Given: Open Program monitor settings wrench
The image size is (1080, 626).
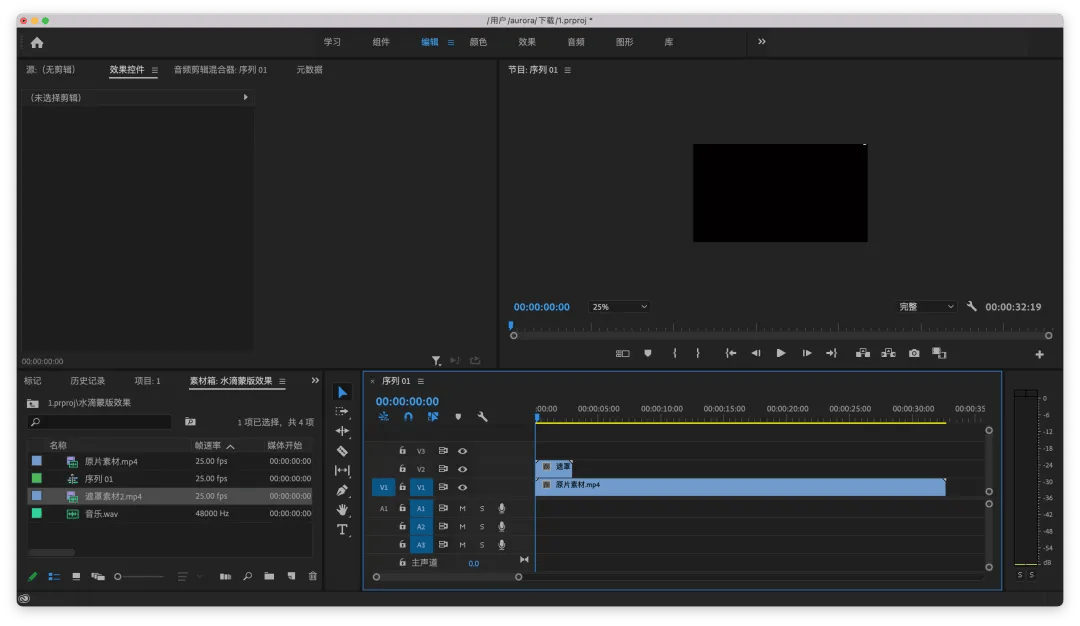Looking at the screenshot, I should pos(971,306).
